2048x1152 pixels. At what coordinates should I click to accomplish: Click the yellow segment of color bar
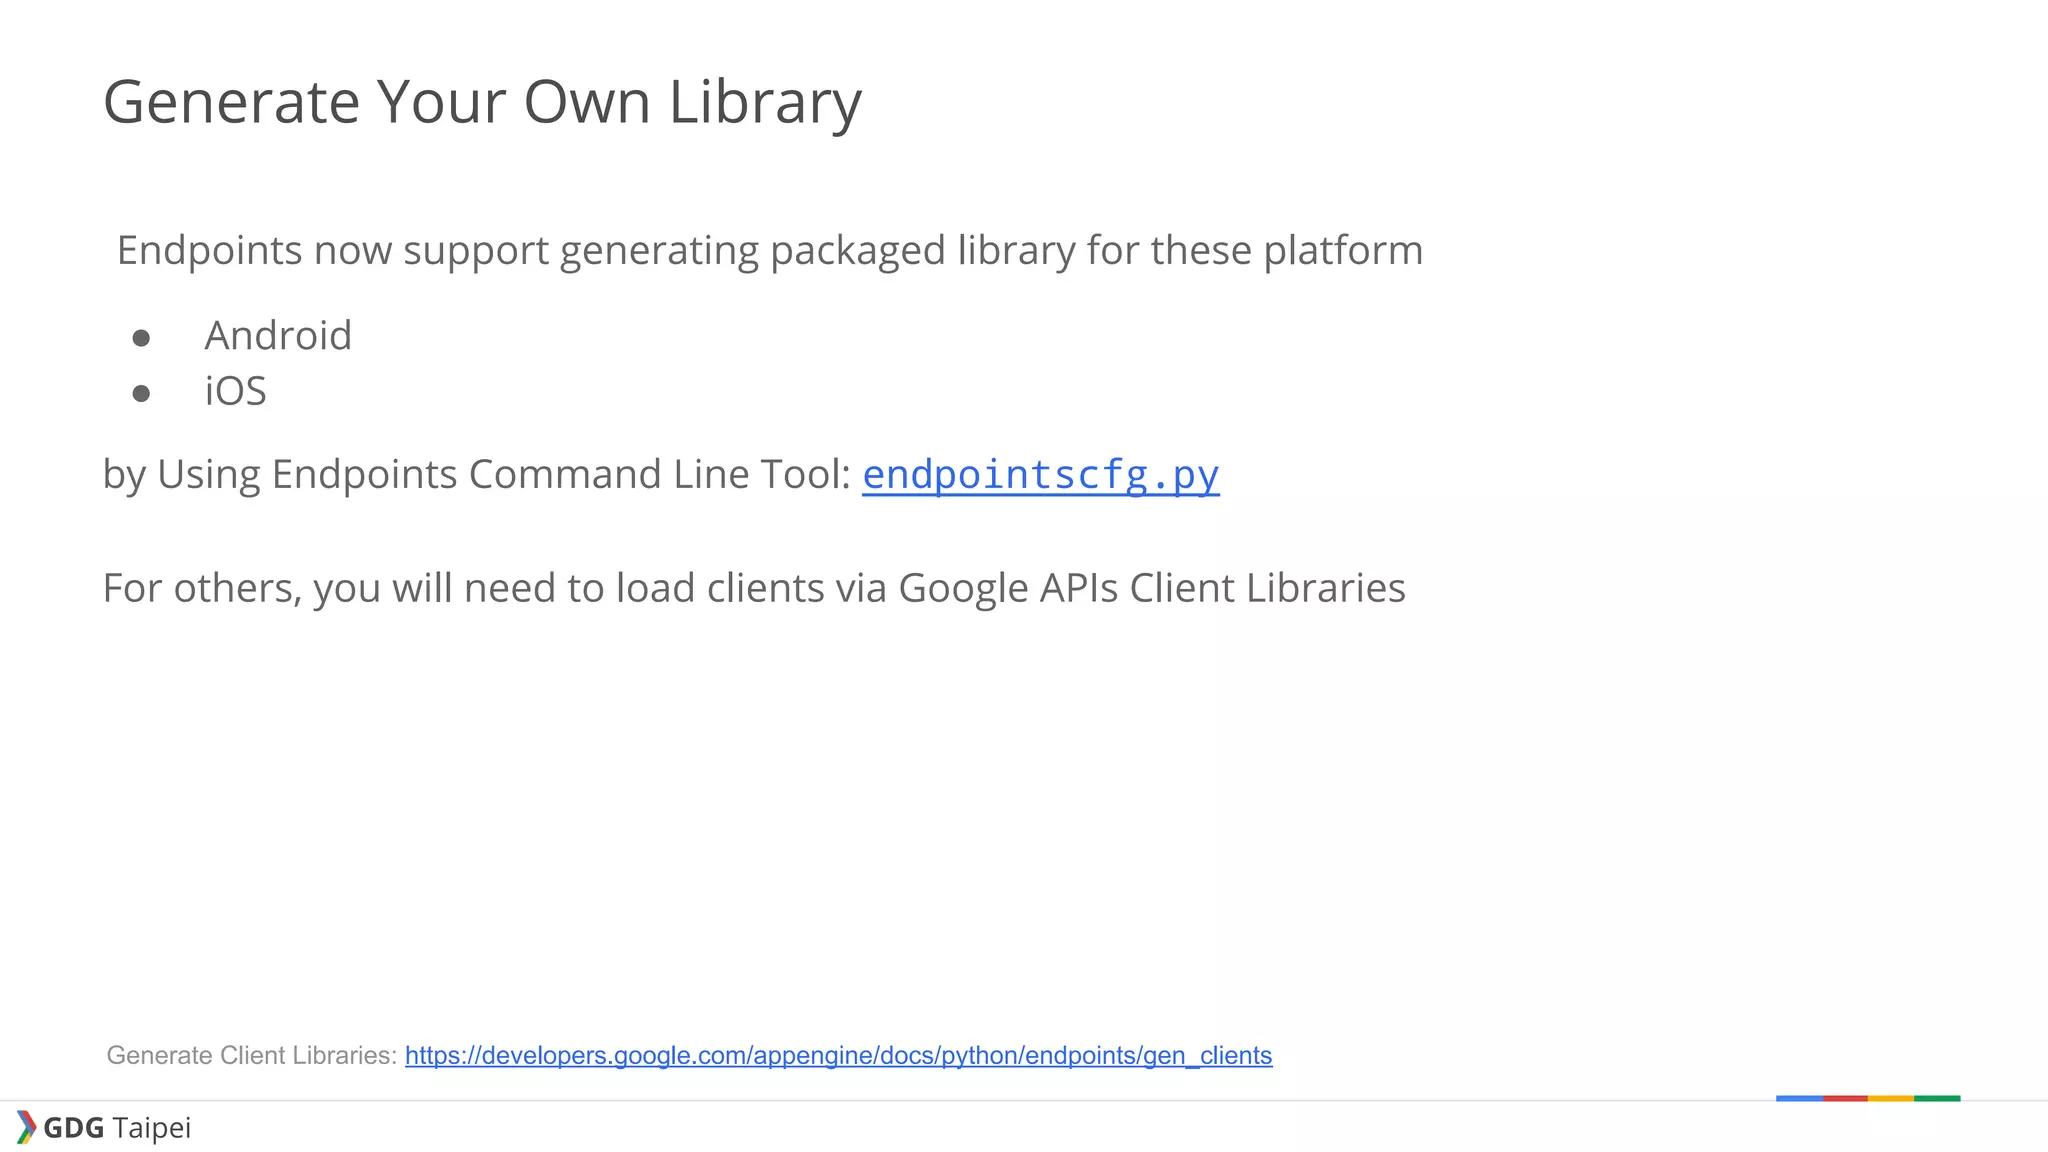(x=1890, y=1098)
